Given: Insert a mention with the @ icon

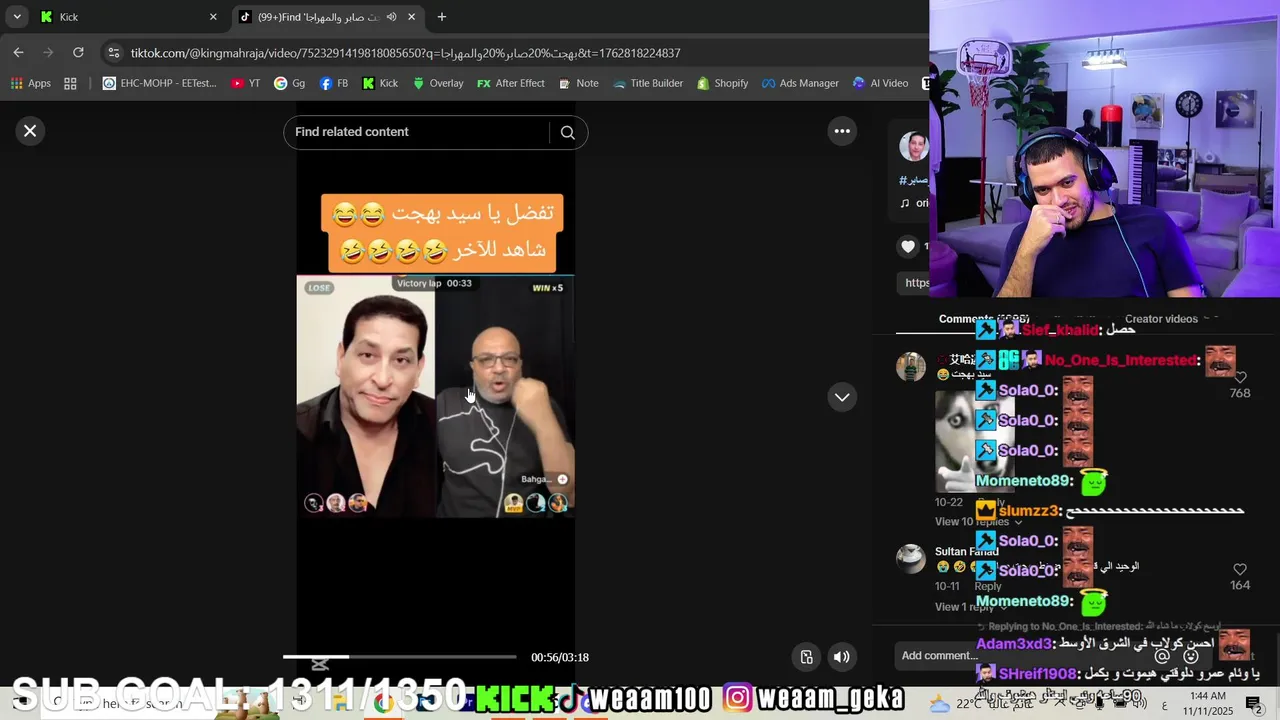Looking at the screenshot, I should (x=1162, y=656).
